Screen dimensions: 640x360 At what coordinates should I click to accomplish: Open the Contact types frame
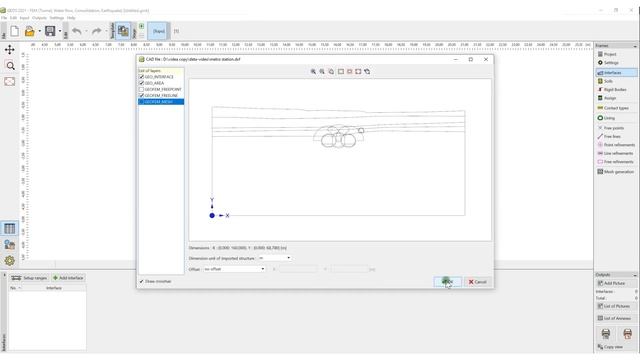[616, 108]
